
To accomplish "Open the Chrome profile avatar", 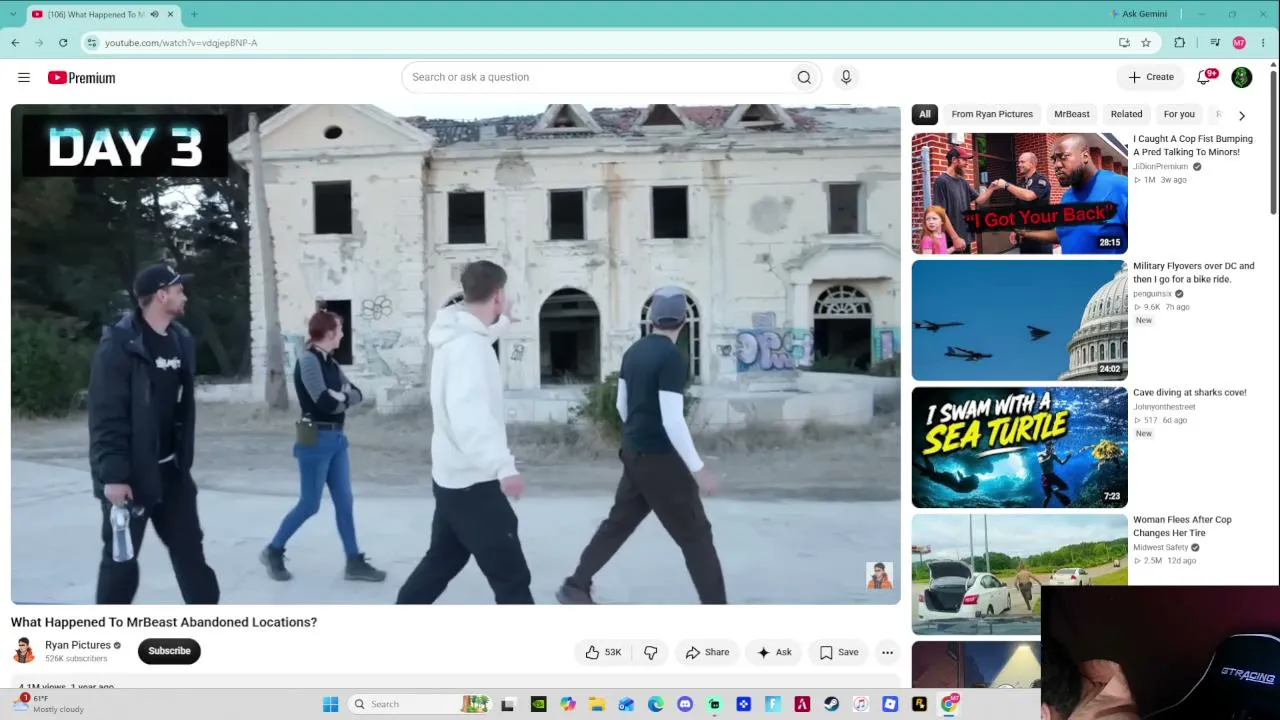I will point(1239,43).
